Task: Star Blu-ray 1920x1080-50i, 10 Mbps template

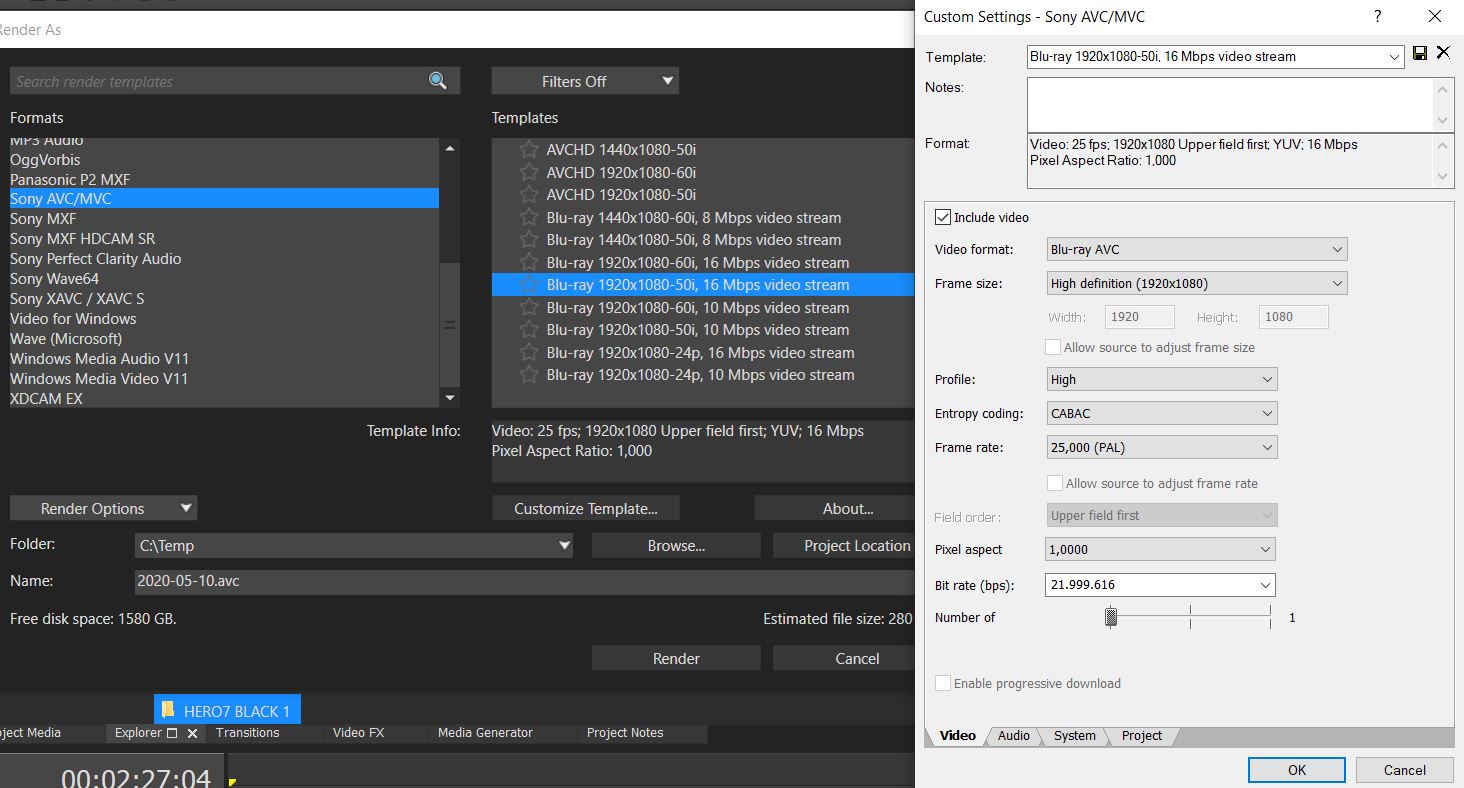Action: [x=529, y=330]
